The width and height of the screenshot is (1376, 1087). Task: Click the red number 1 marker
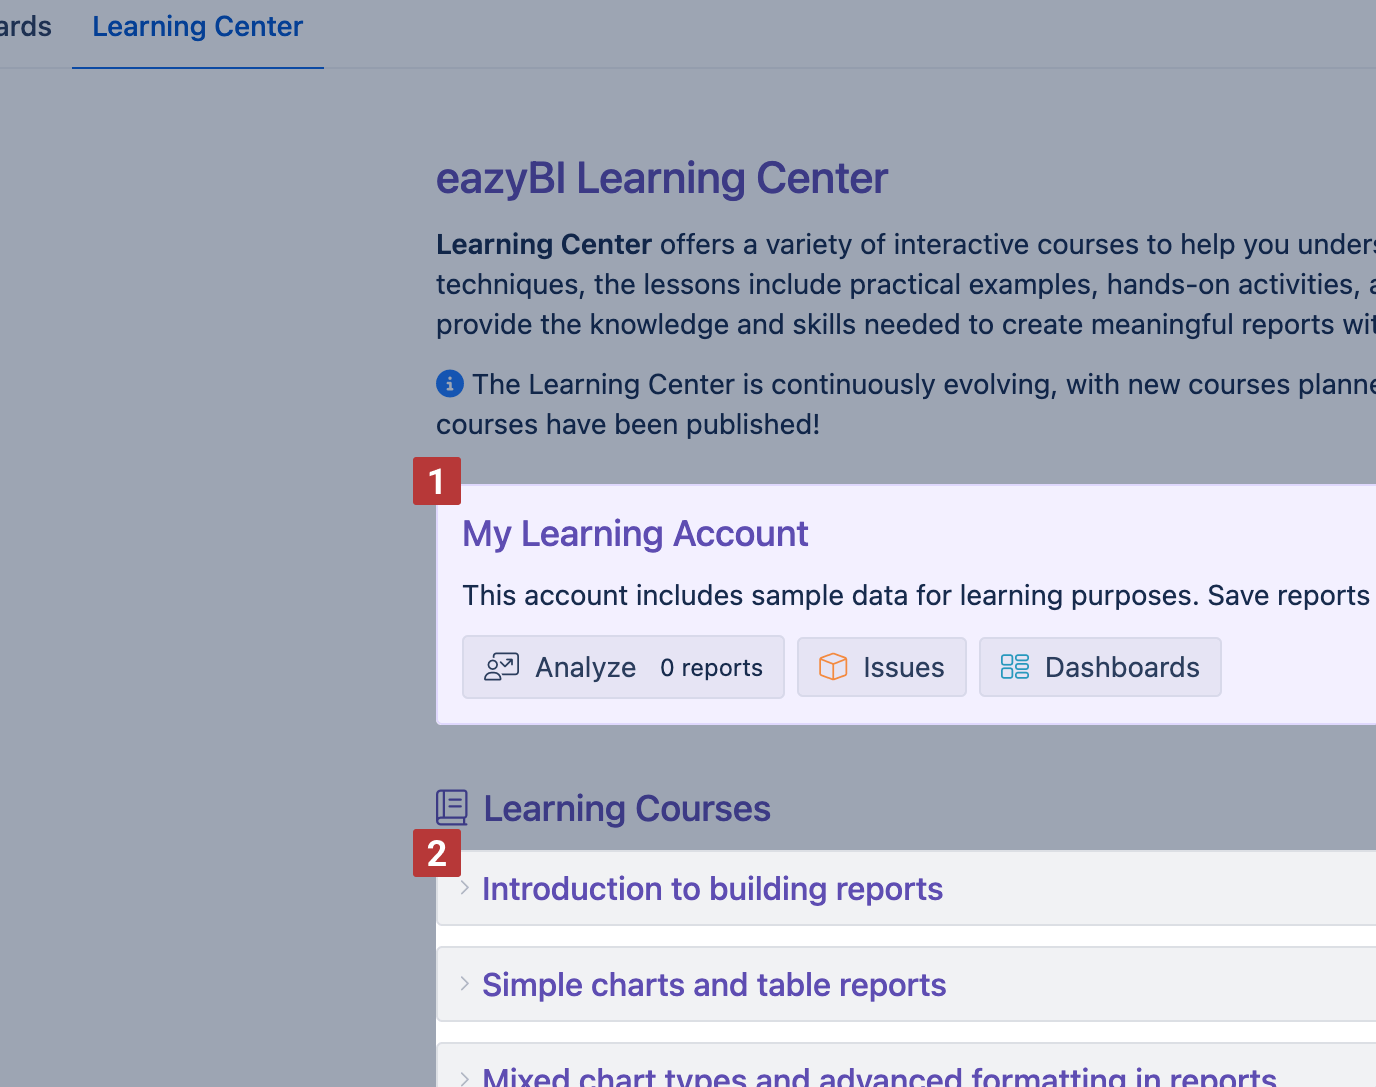coord(437,481)
